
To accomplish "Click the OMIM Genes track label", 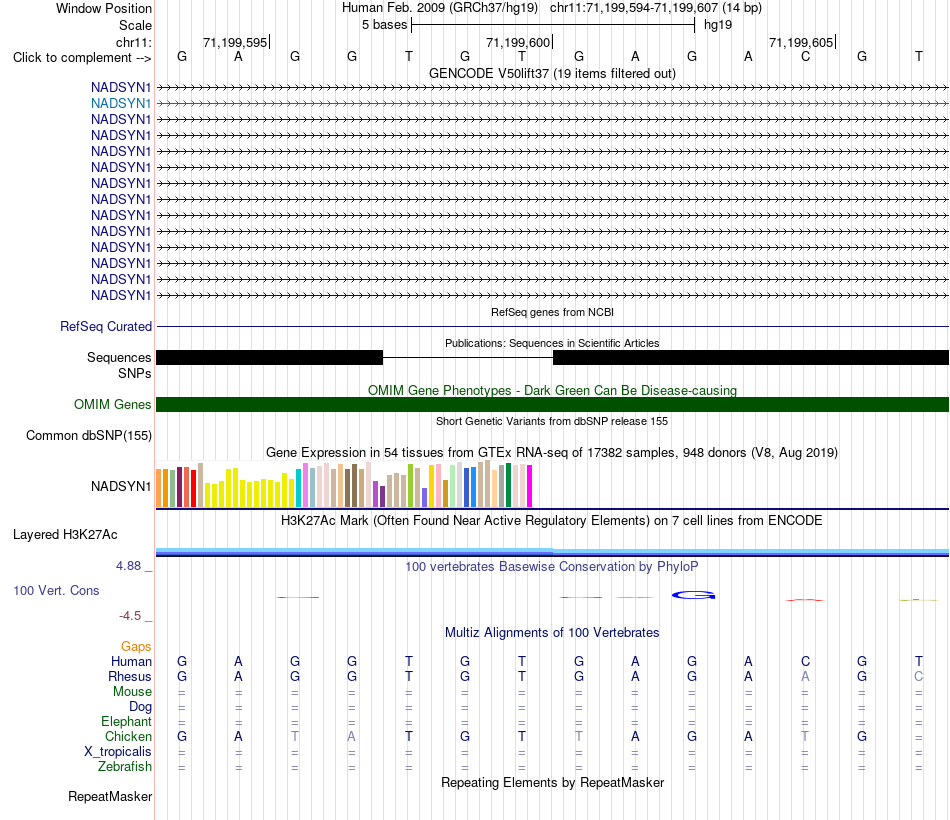I will (x=113, y=404).
